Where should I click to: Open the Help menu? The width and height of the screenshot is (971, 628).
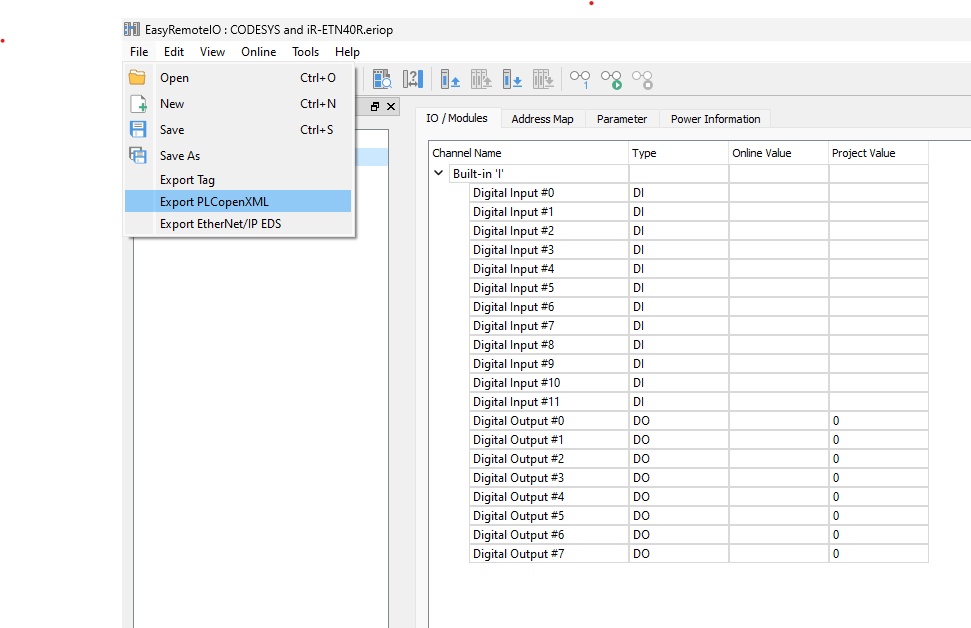click(x=347, y=52)
